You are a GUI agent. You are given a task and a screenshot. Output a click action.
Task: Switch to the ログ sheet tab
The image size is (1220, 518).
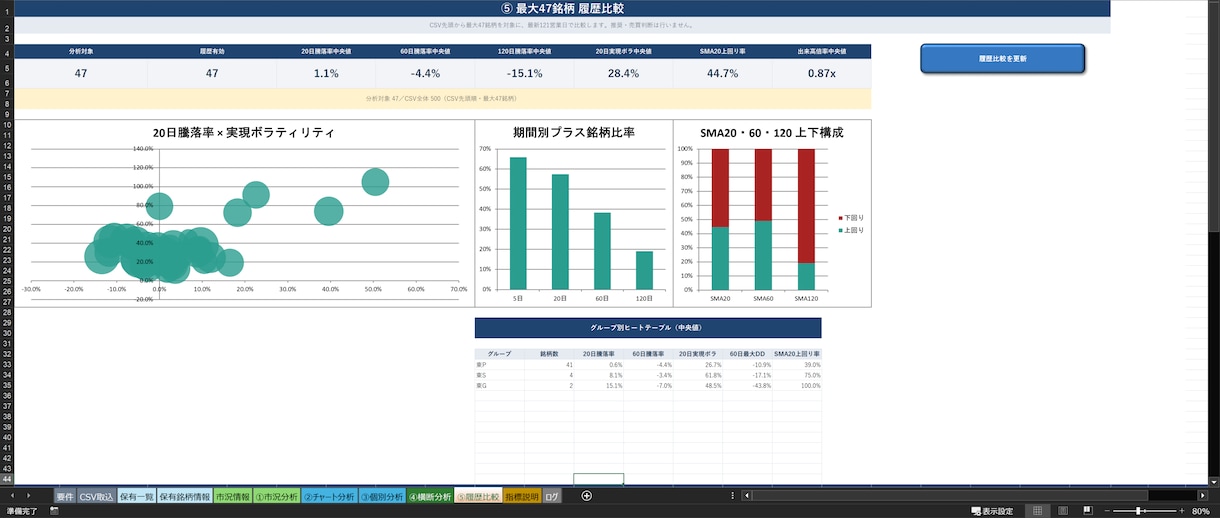(552, 496)
